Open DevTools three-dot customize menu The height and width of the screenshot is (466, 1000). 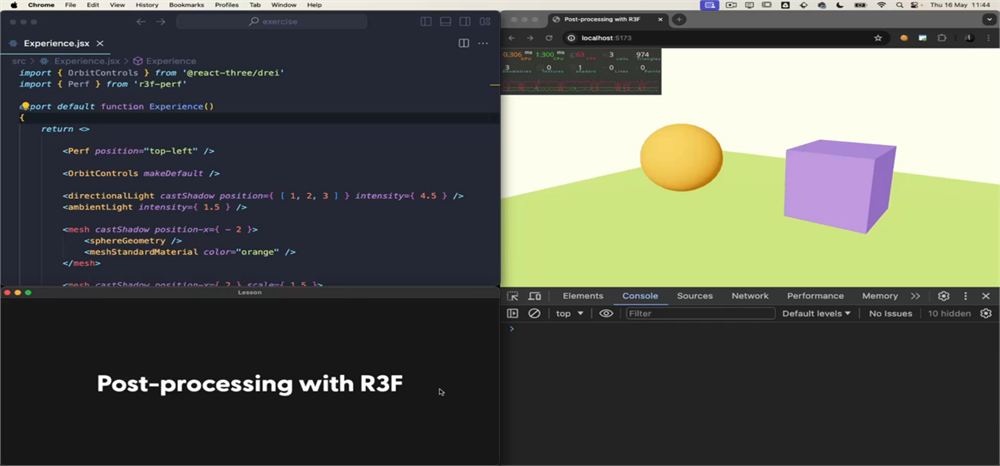966,296
